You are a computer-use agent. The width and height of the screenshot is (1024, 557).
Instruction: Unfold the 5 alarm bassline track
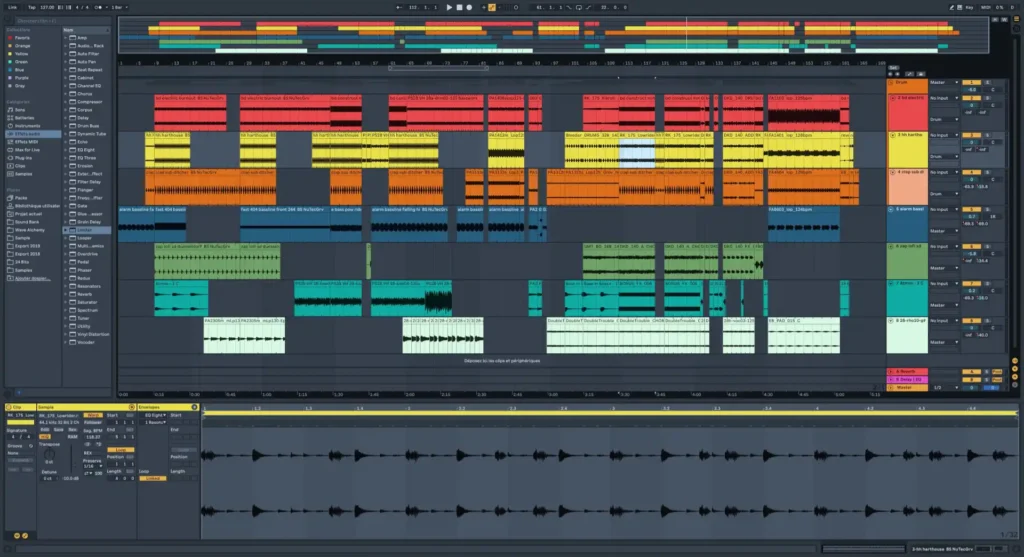(x=891, y=210)
